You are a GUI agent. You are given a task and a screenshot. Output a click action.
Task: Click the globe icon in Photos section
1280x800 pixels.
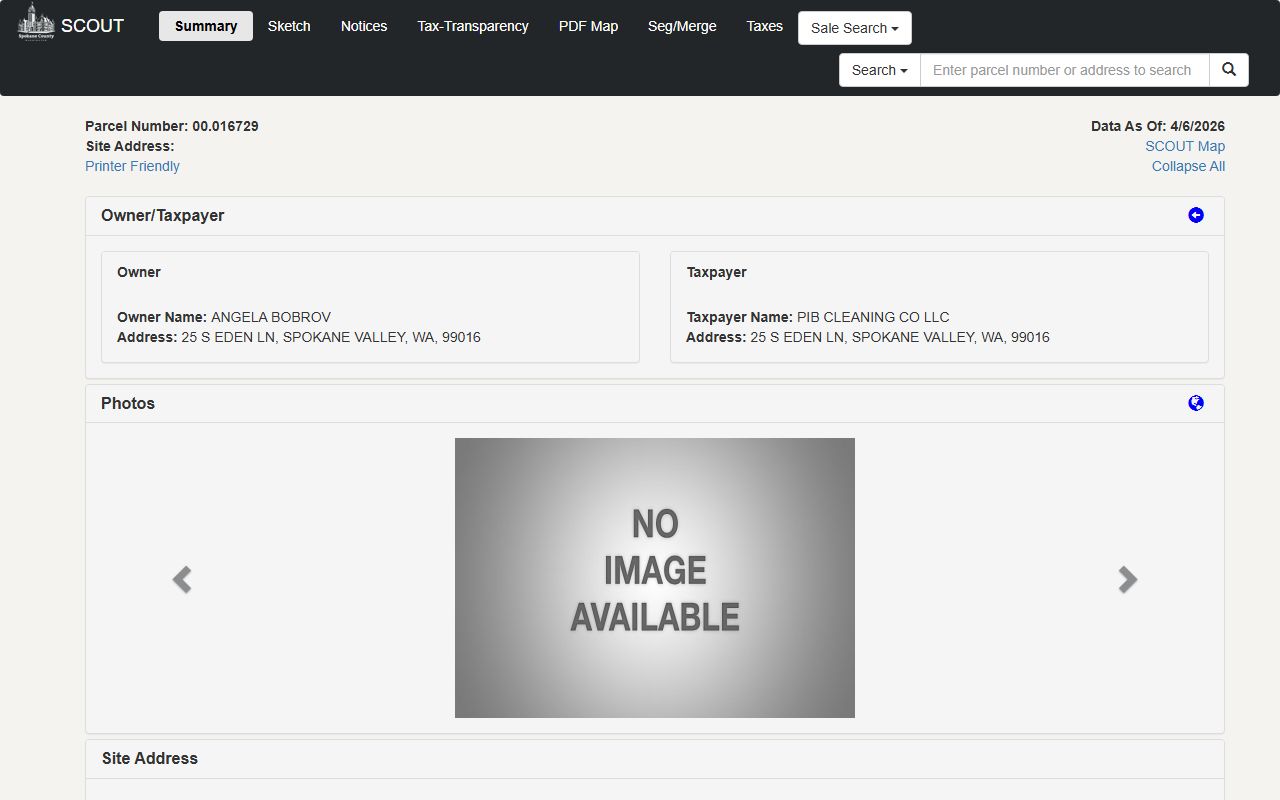[x=1195, y=403]
